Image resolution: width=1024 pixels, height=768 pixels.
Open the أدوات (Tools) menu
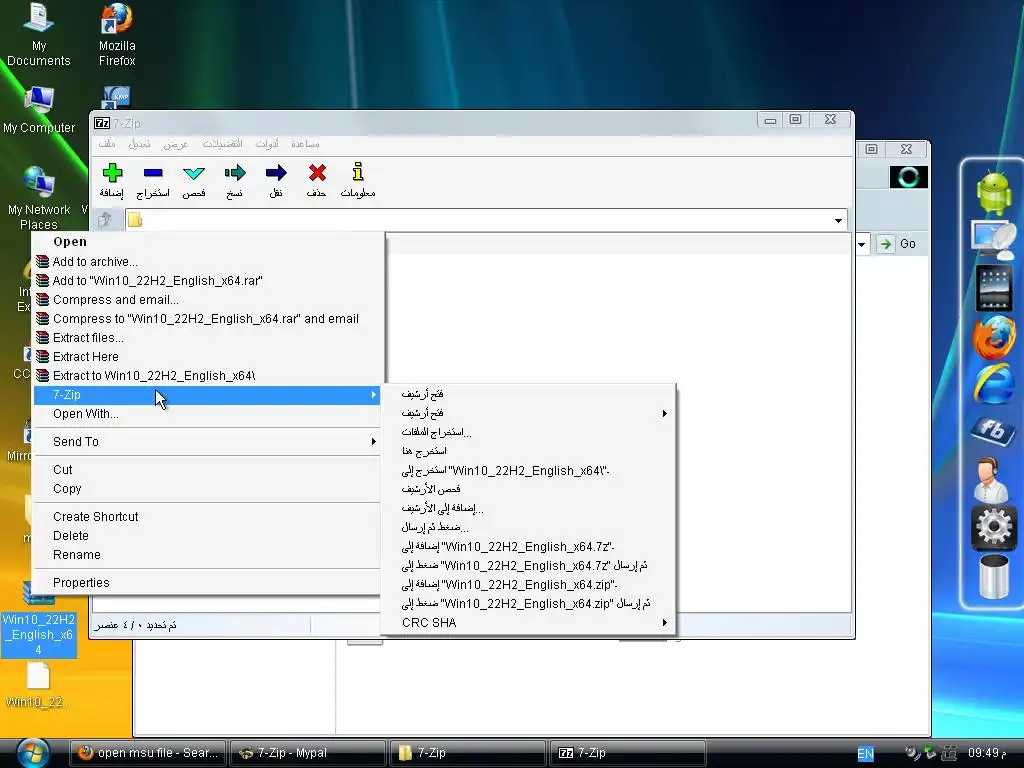pos(267,144)
